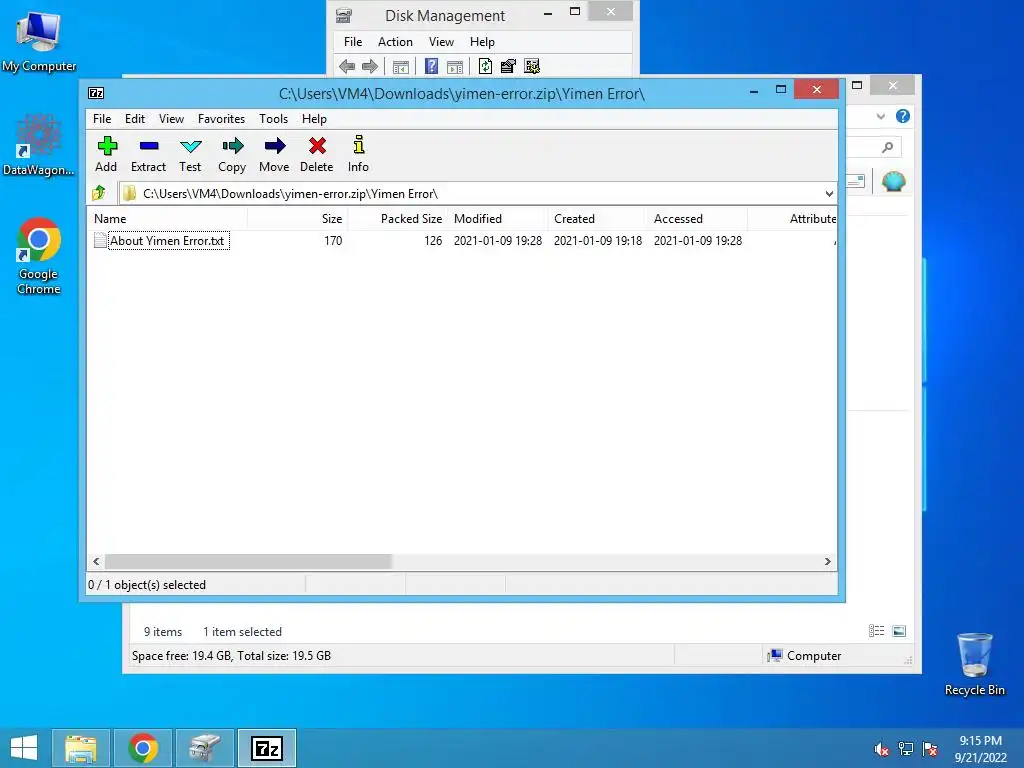Click Disk Management refresh icon

[x=485, y=66]
